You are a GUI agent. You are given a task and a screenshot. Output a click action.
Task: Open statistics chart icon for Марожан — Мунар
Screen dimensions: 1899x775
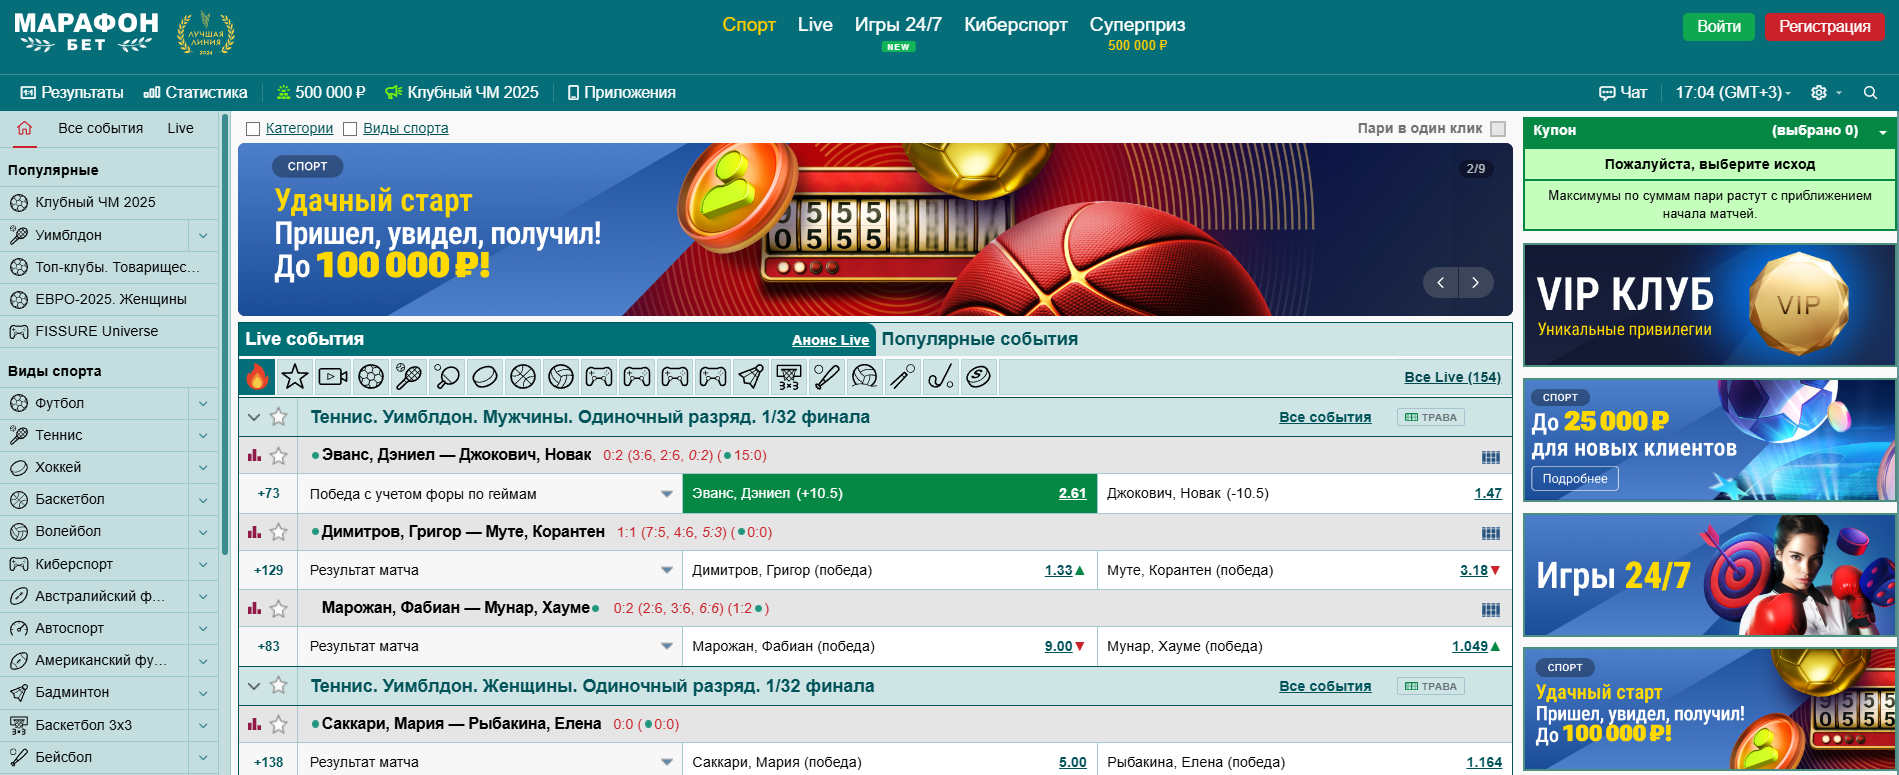[x=255, y=608]
